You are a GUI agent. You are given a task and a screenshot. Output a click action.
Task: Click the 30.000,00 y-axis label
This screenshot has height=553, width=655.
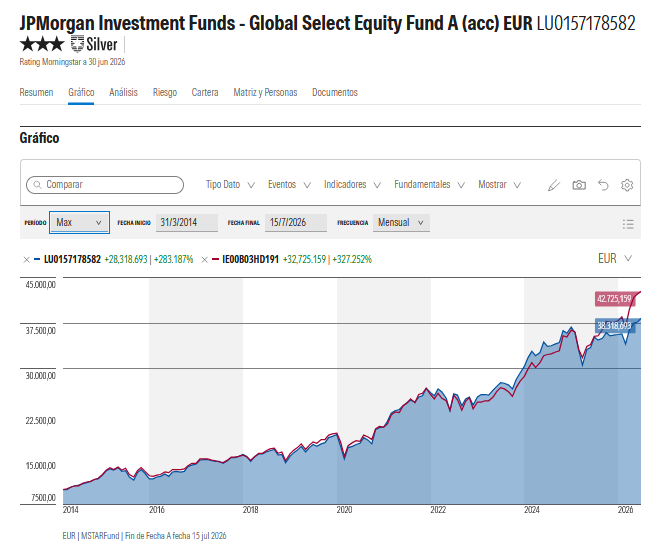coord(41,375)
